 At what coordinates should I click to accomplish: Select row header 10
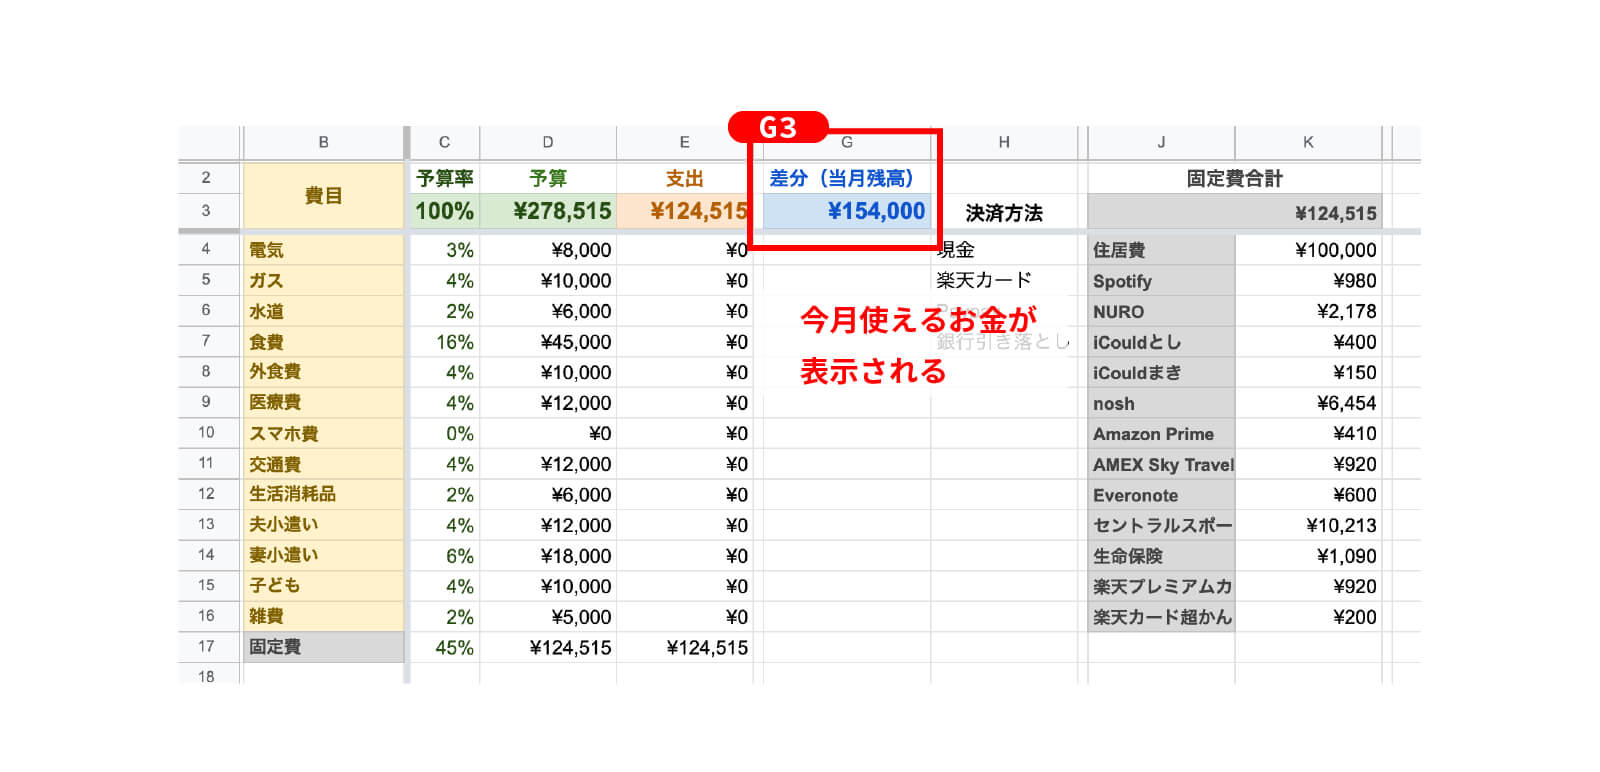click(207, 433)
